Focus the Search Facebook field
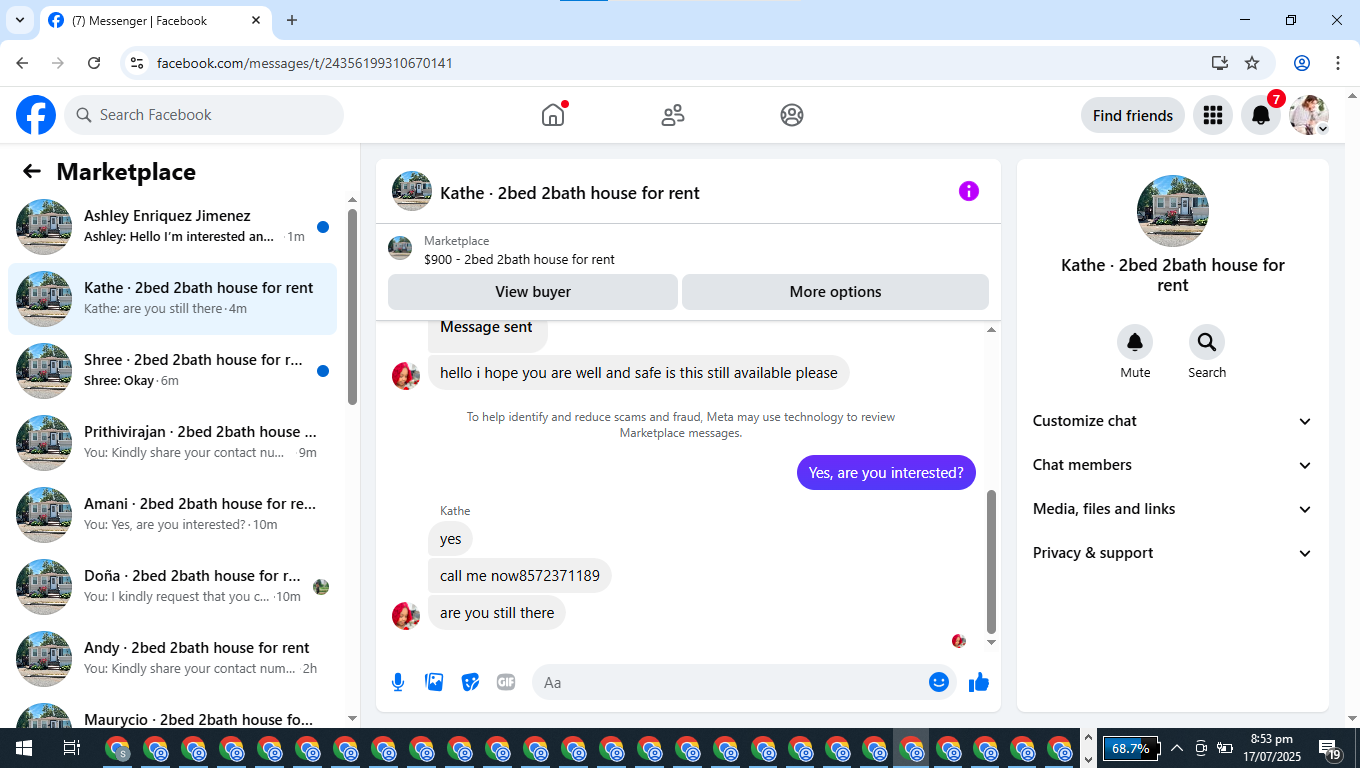 204,115
